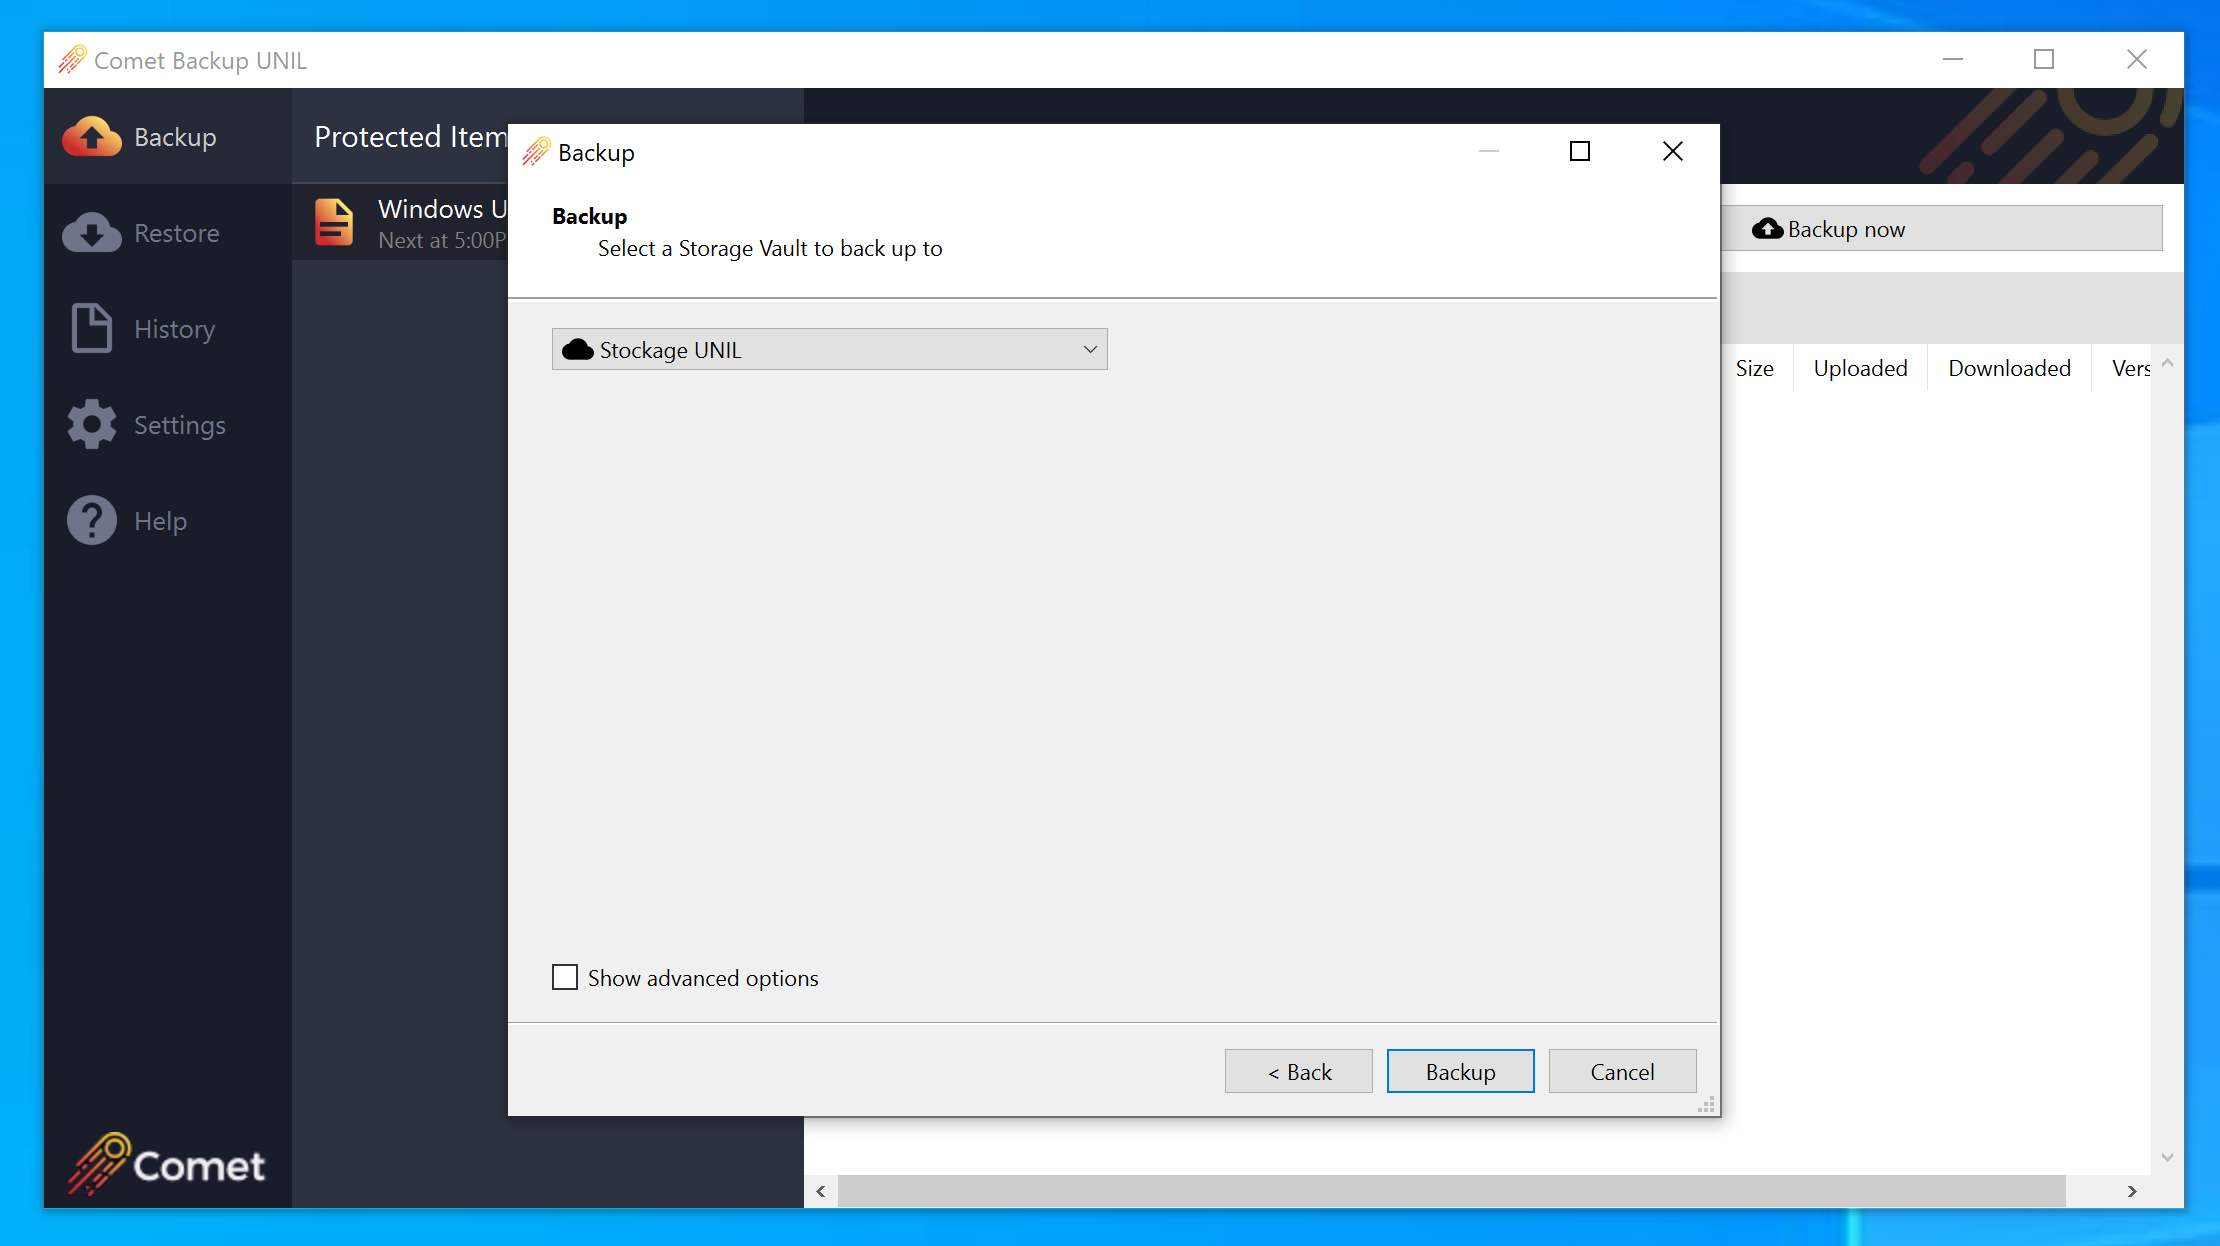Click the horizontal scrollbar right arrow

click(2132, 1191)
